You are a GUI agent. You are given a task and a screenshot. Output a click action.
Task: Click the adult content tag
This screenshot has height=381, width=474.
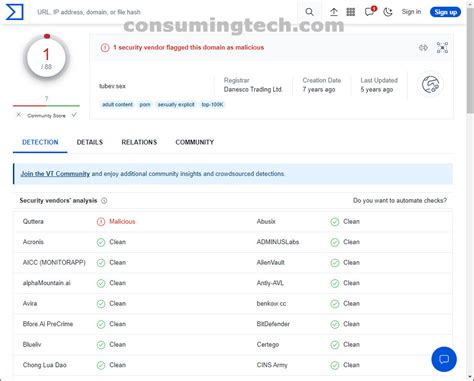[117, 105]
